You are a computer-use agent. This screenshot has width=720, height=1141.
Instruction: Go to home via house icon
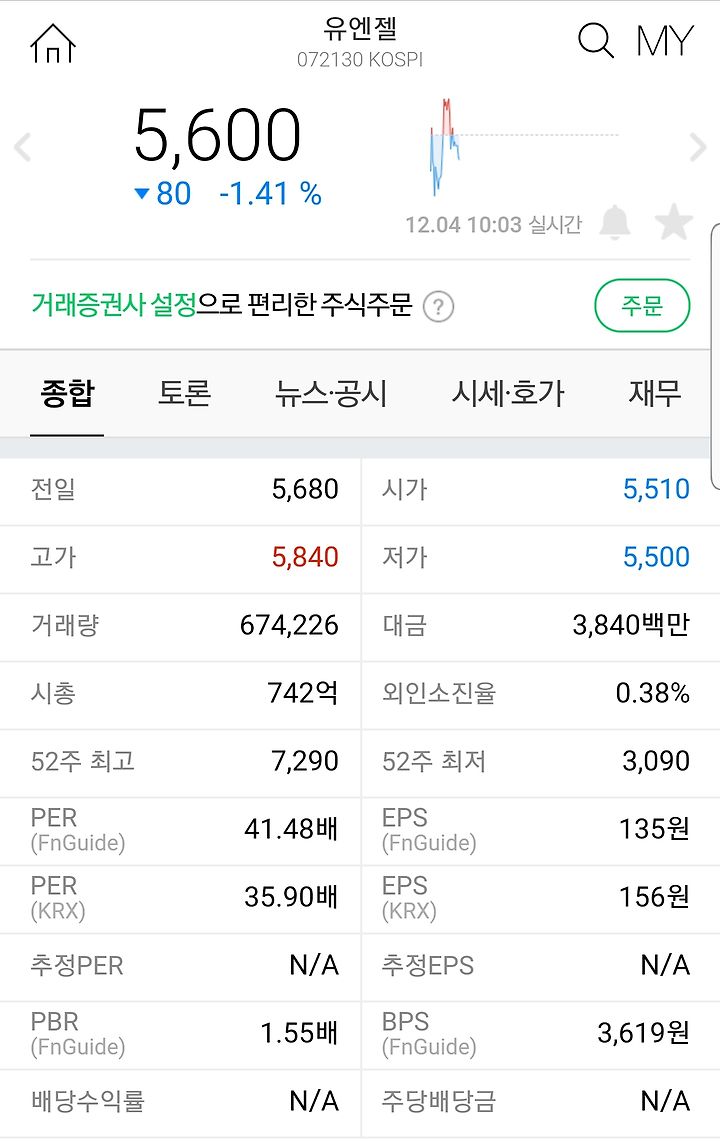click(52, 43)
